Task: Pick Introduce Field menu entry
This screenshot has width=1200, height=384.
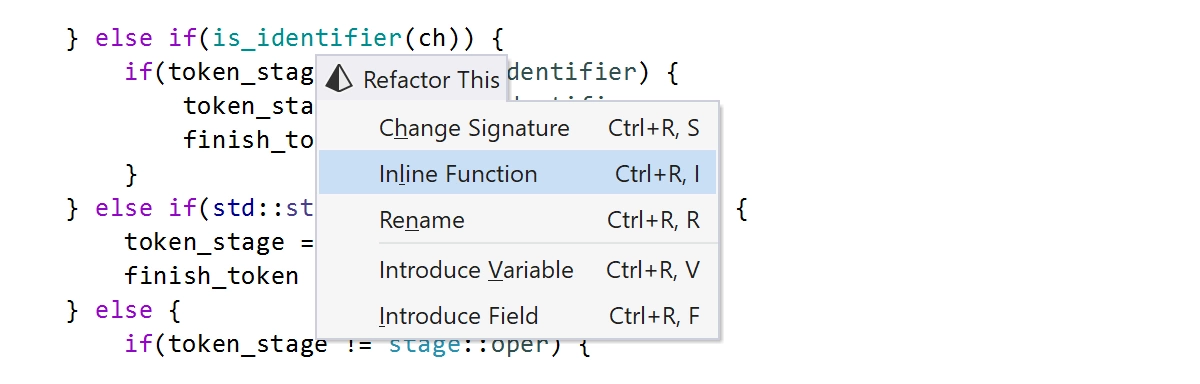Action: pos(518,316)
